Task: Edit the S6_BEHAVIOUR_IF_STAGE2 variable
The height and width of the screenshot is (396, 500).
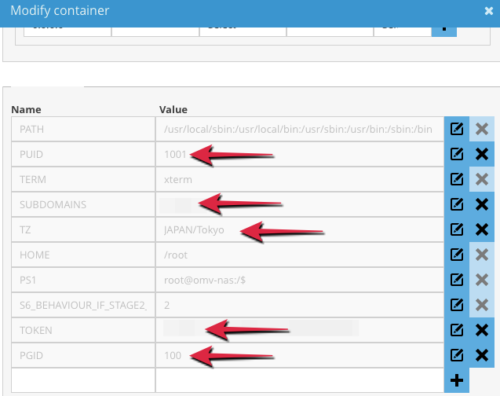Action: (457, 305)
